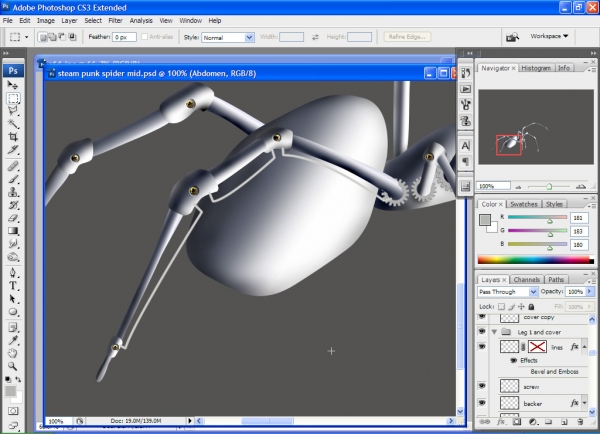Screen dimensions: 600x434
Task: Open the status bar info arrow
Action: [x=189, y=421]
